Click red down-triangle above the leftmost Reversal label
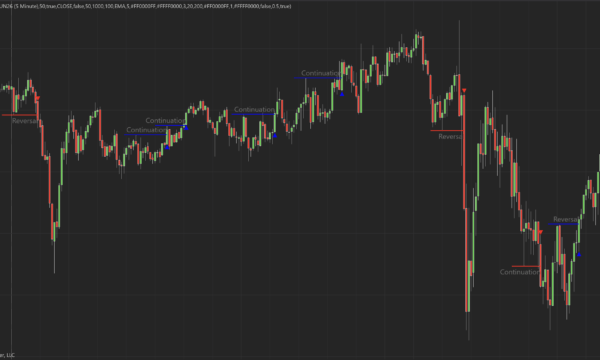 38,98
